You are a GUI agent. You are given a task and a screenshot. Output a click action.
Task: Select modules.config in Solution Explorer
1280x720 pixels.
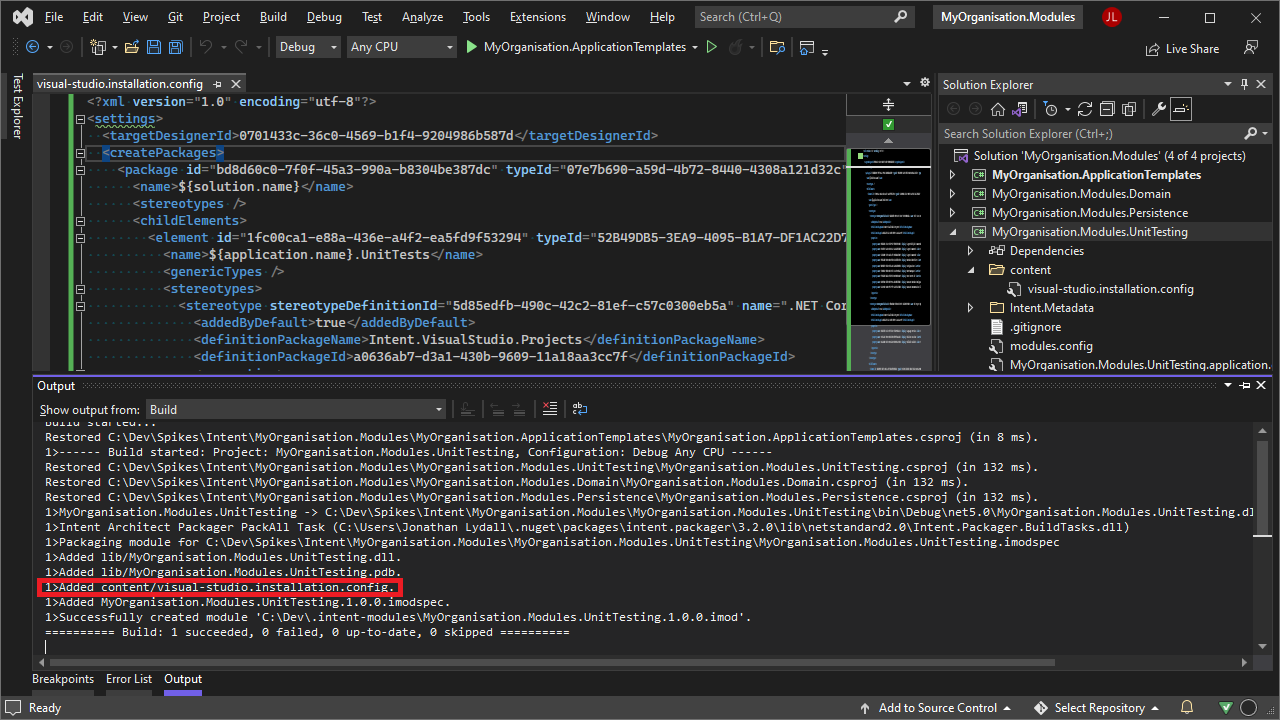click(x=1050, y=346)
